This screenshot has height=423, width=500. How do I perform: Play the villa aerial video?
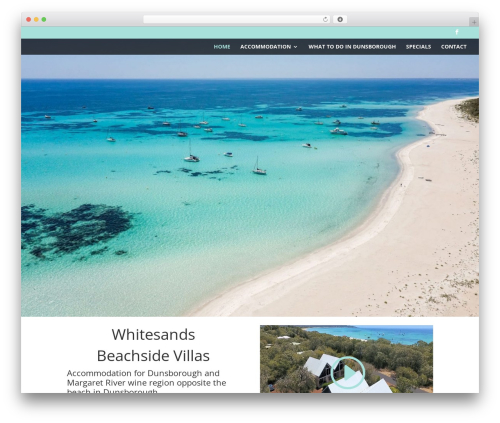click(348, 373)
